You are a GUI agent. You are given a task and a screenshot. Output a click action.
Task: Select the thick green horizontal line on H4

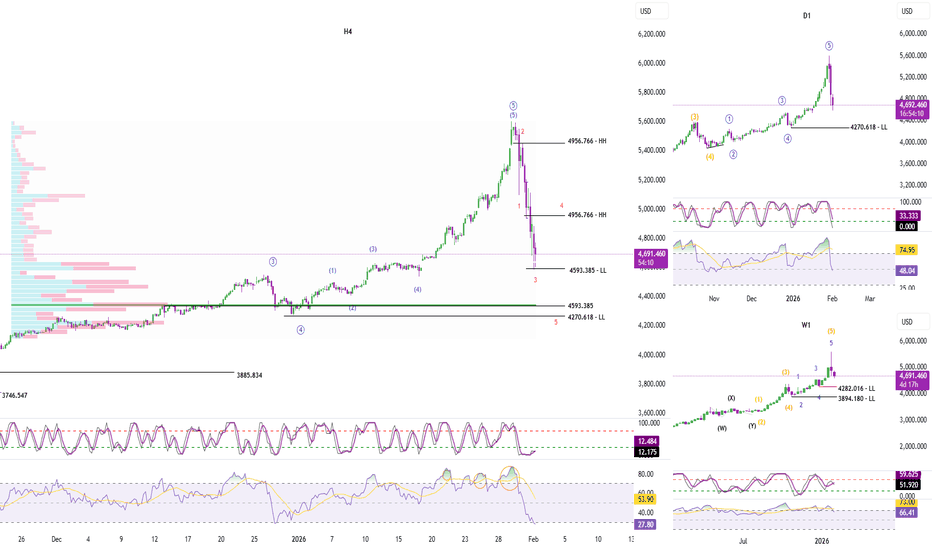tap(273, 306)
